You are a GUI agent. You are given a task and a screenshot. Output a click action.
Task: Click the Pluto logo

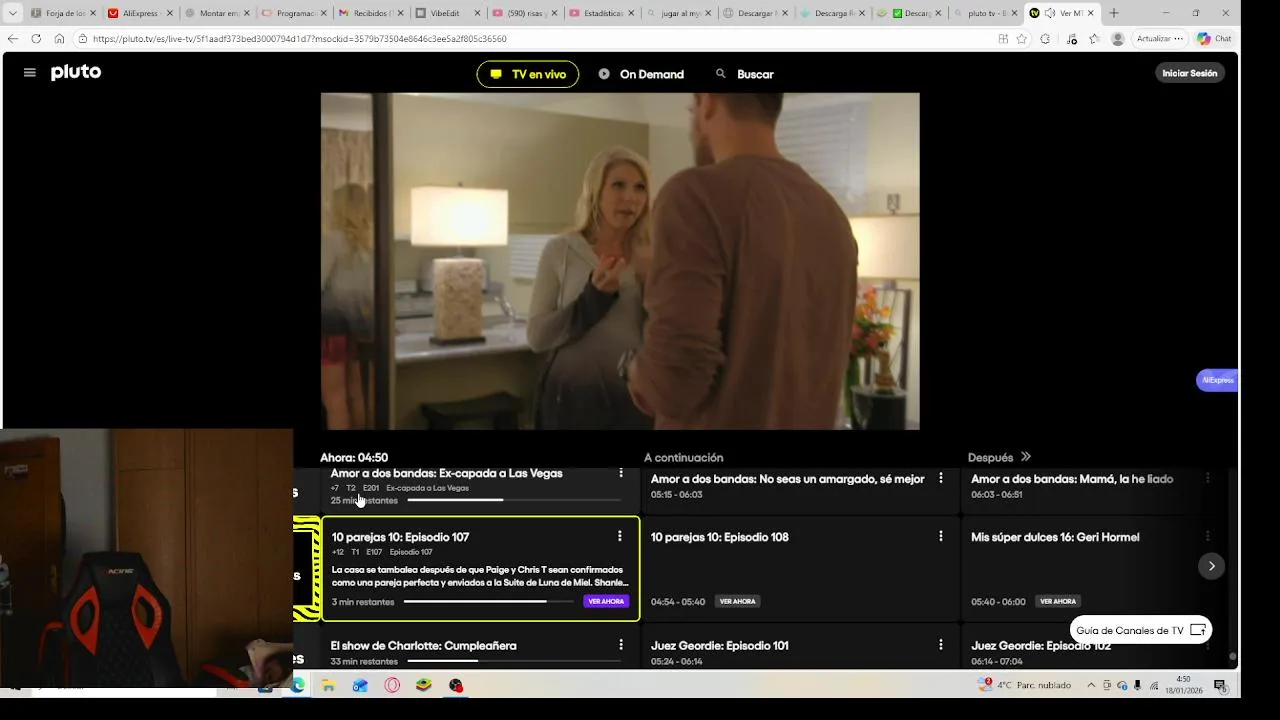(76, 72)
